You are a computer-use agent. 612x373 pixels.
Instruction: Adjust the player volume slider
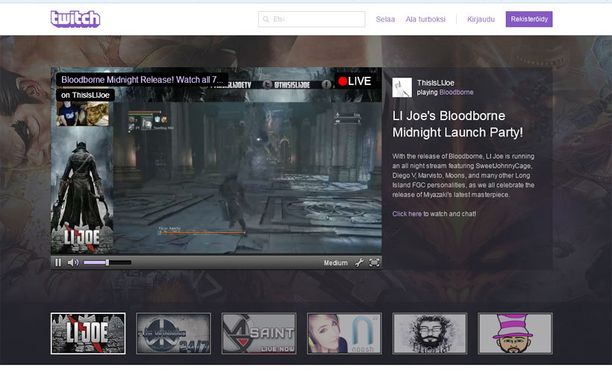pos(107,263)
